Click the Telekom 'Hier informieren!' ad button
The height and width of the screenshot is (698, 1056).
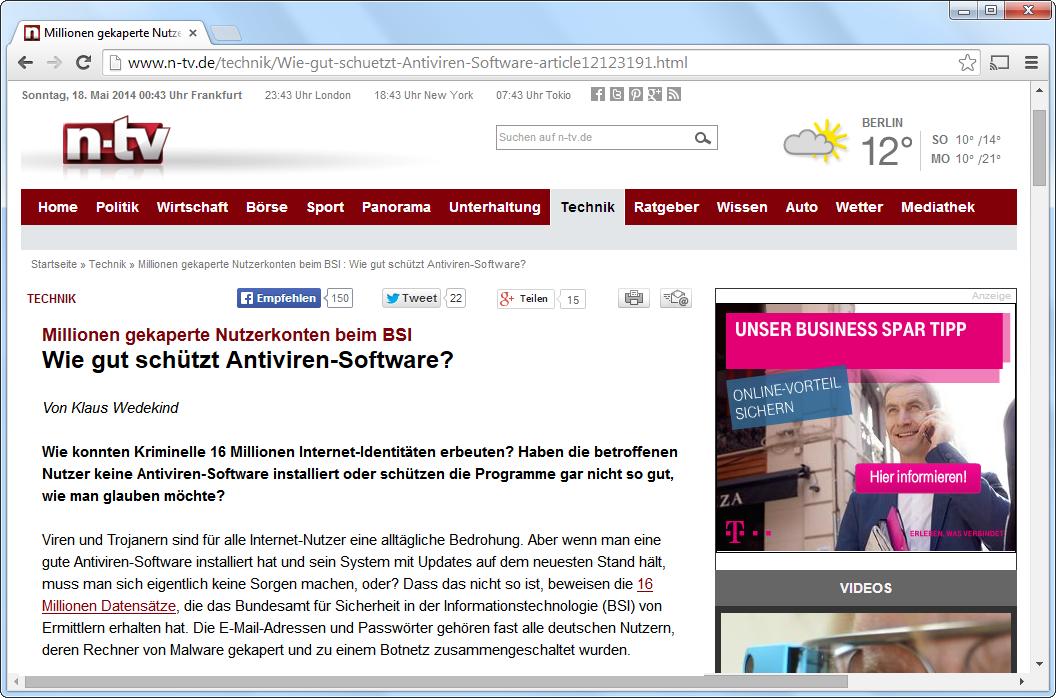[918, 478]
